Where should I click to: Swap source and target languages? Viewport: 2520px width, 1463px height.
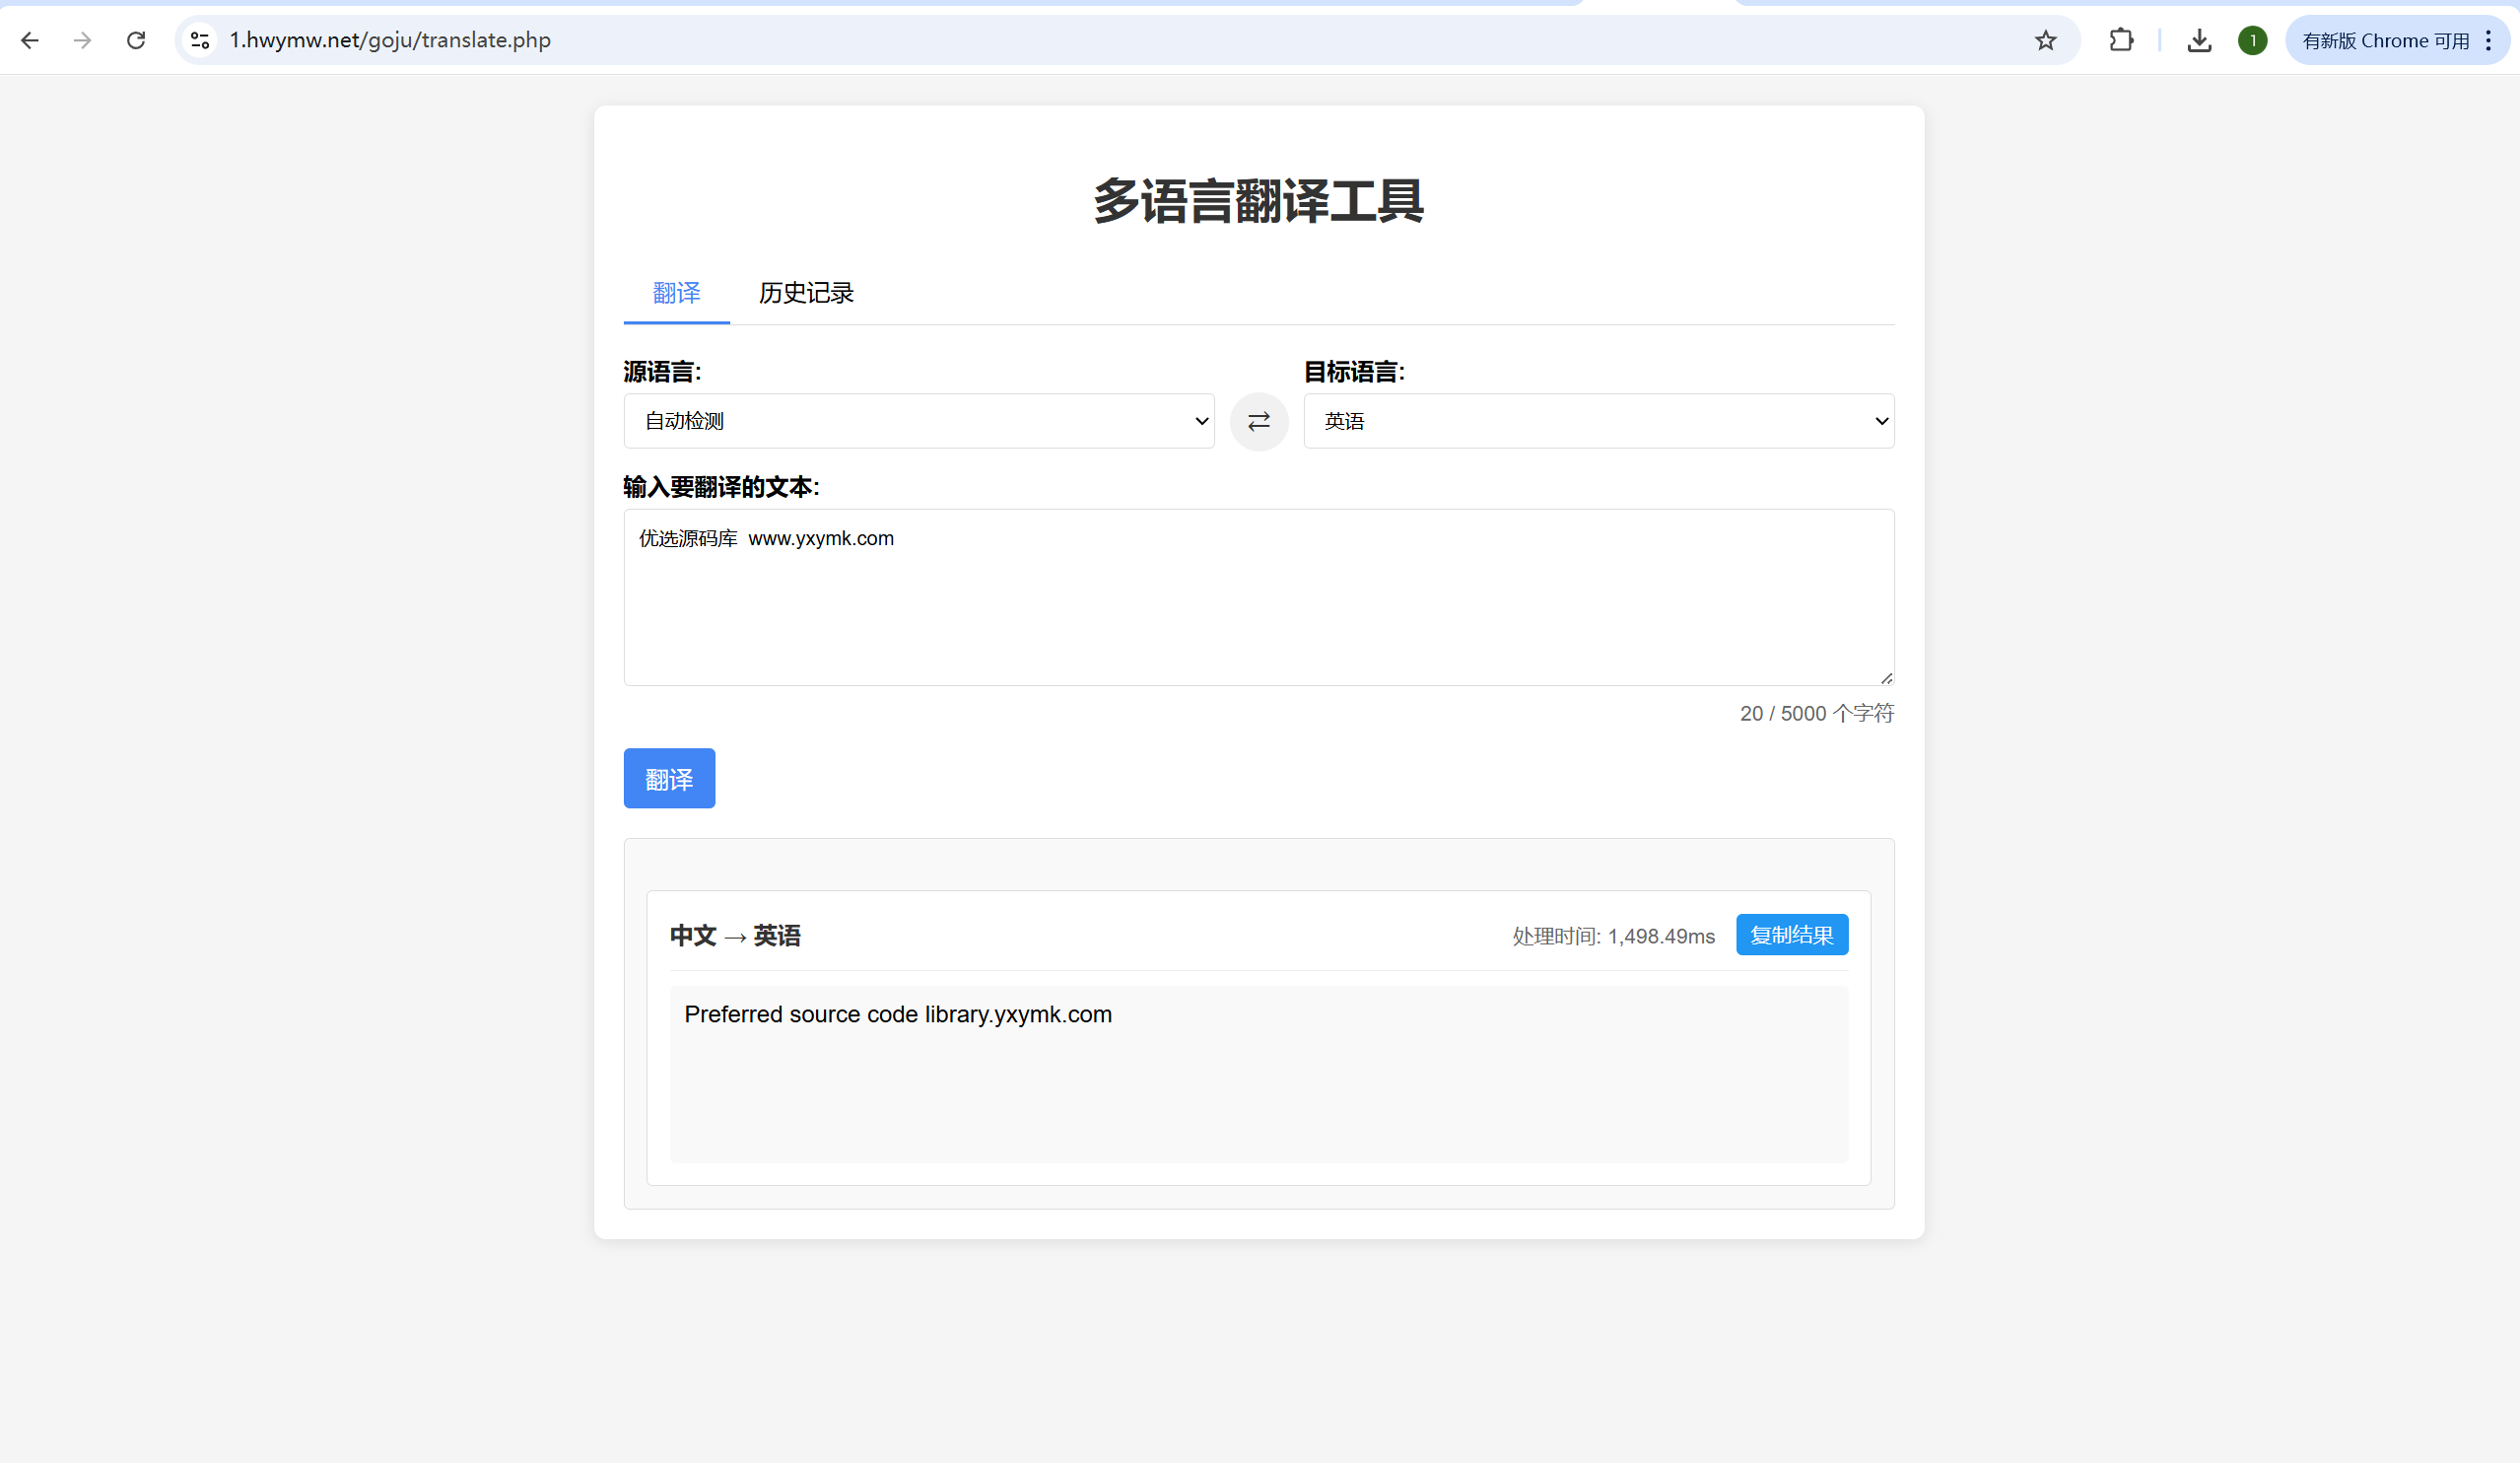1259,421
